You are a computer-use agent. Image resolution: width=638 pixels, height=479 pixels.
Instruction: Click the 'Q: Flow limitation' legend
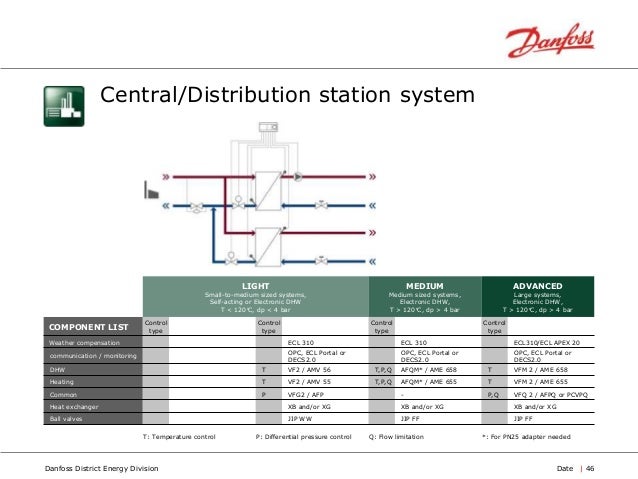[x=396, y=437]
